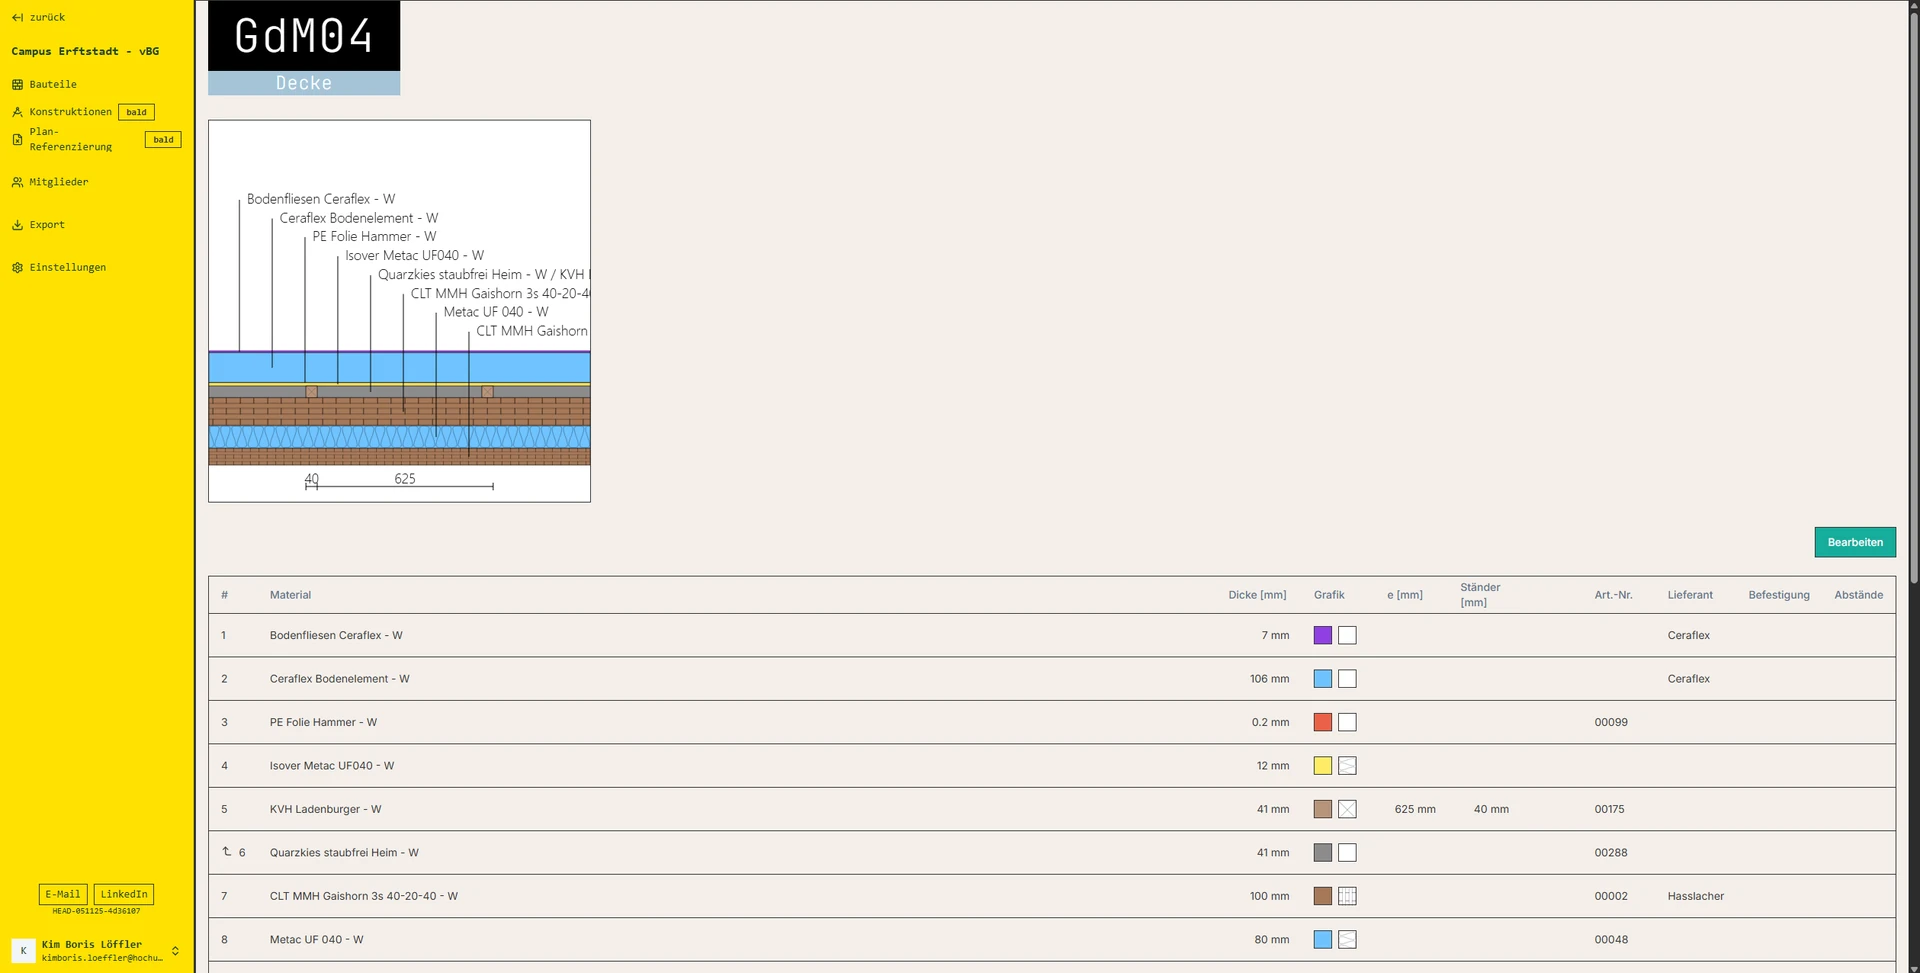Click the nested-layer arrow icon in row 6
This screenshot has width=1920, height=973.
point(227,852)
